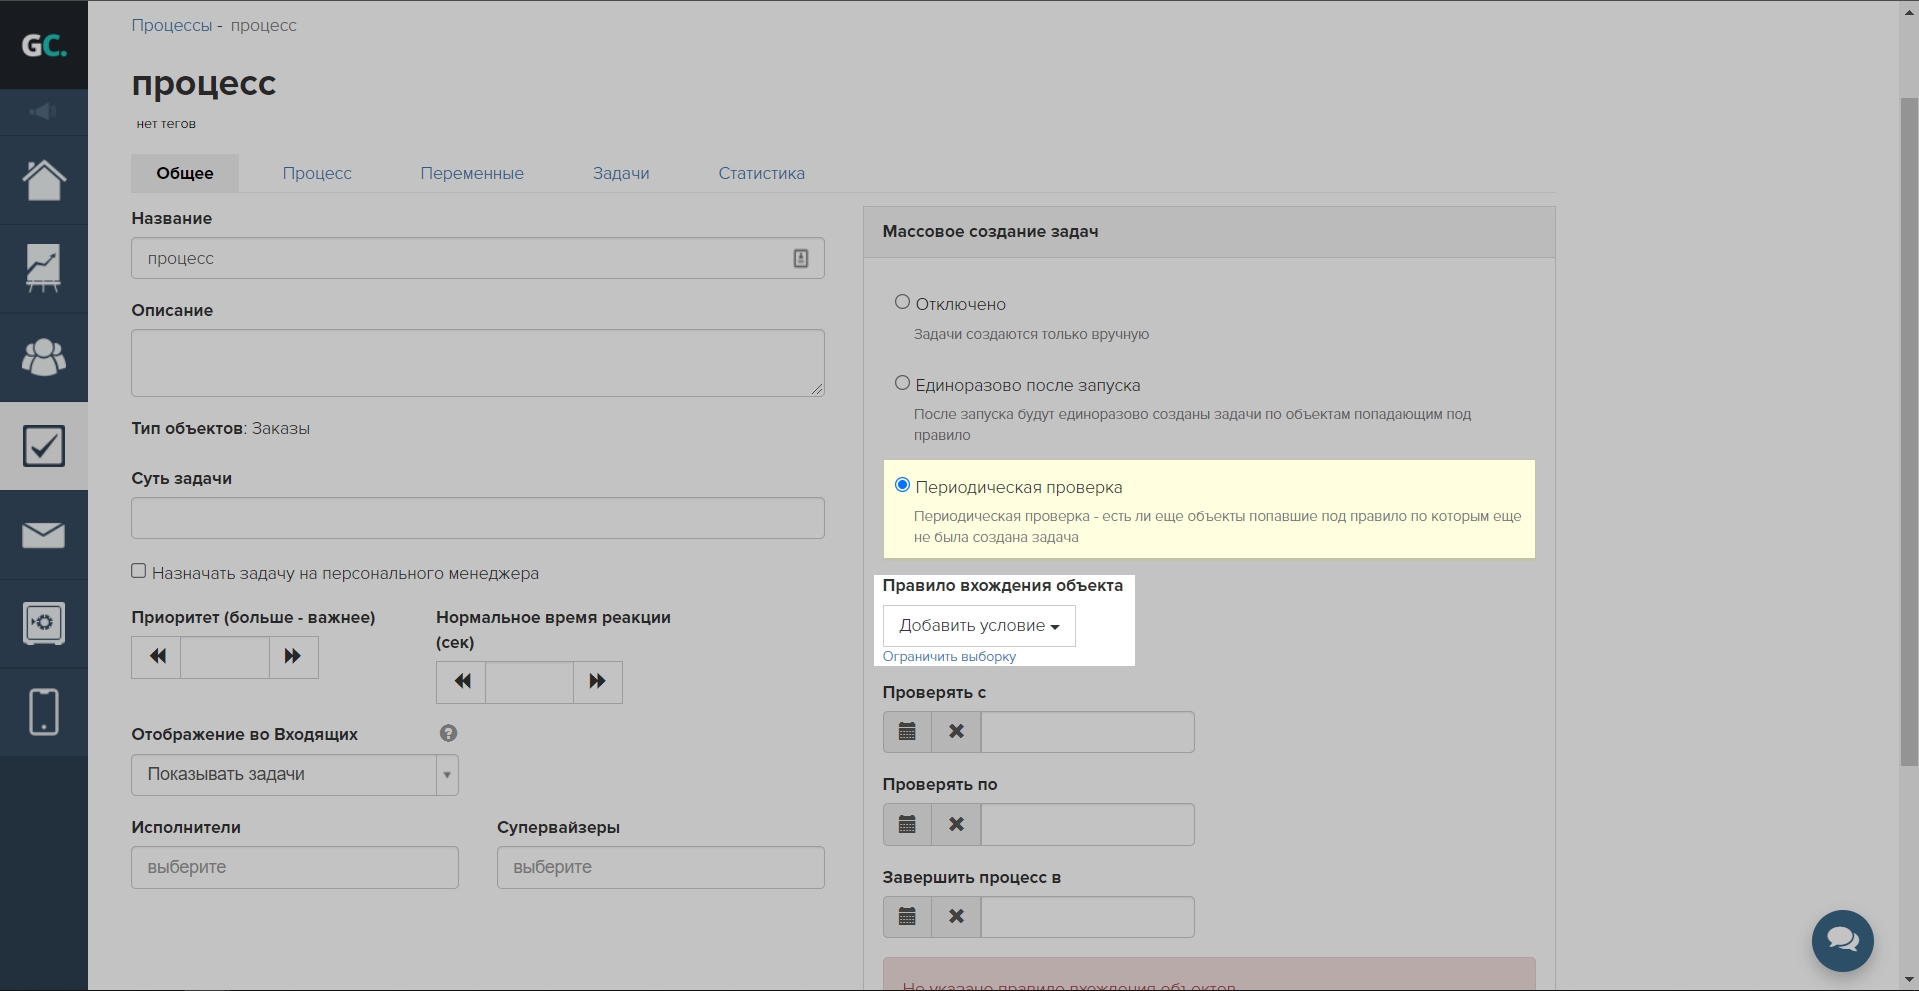Open the home icon in sidebar
The height and width of the screenshot is (991, 1919).
coord(44,181)
